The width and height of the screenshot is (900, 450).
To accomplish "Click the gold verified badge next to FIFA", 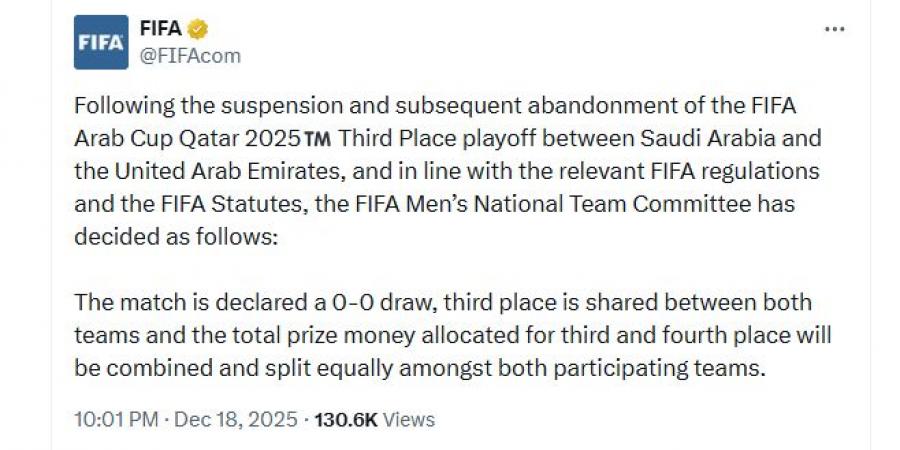I will (x=199, y=29).
